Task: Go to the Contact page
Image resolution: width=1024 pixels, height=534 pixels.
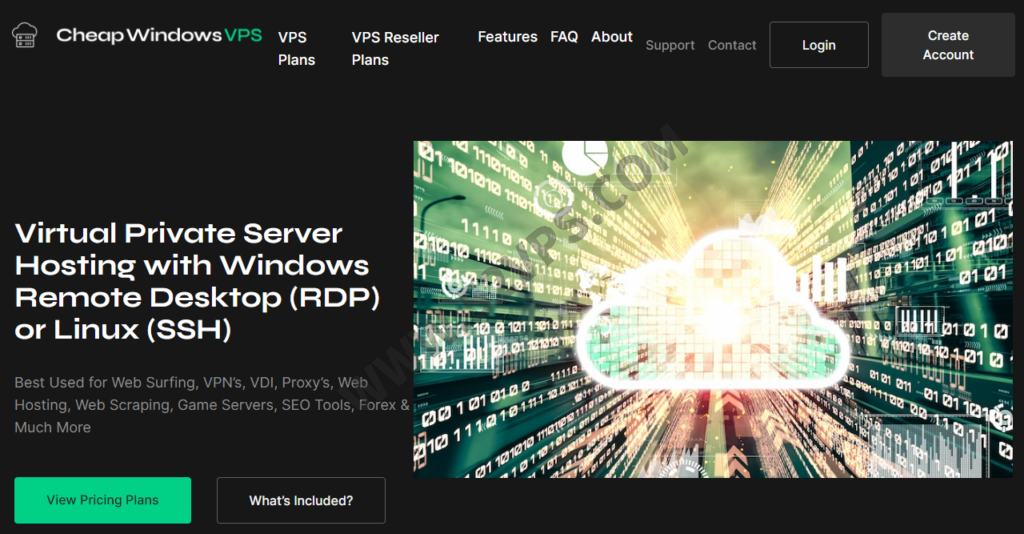Action: pos(732,45)
